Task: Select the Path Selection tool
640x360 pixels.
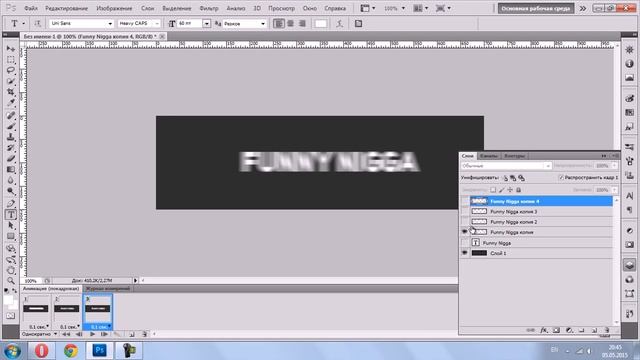Action: click(11, 225)
